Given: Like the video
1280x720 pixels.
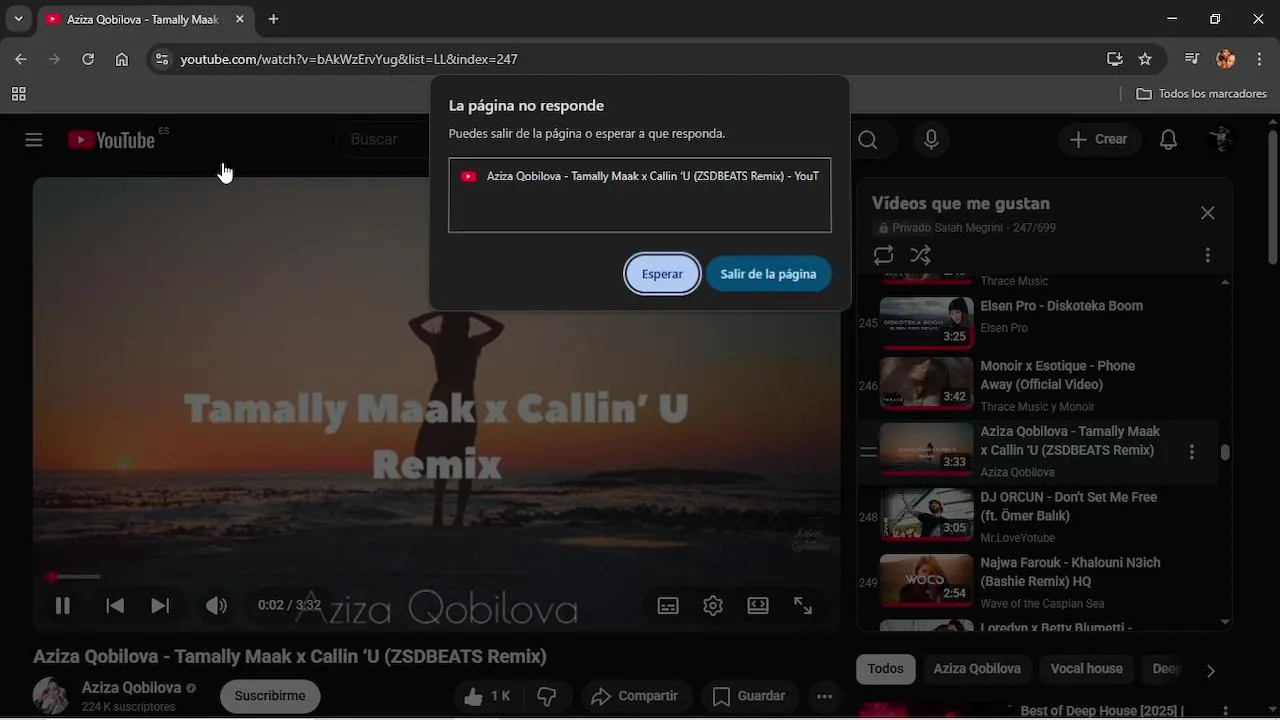Looking at the screenshot, I should click(487, 696).
